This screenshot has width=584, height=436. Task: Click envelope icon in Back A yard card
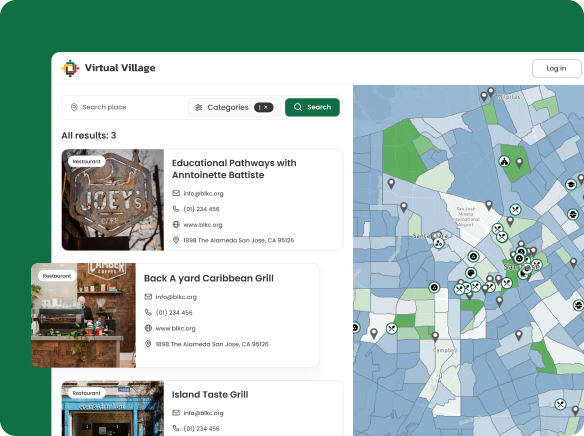(x=148, y=297)
